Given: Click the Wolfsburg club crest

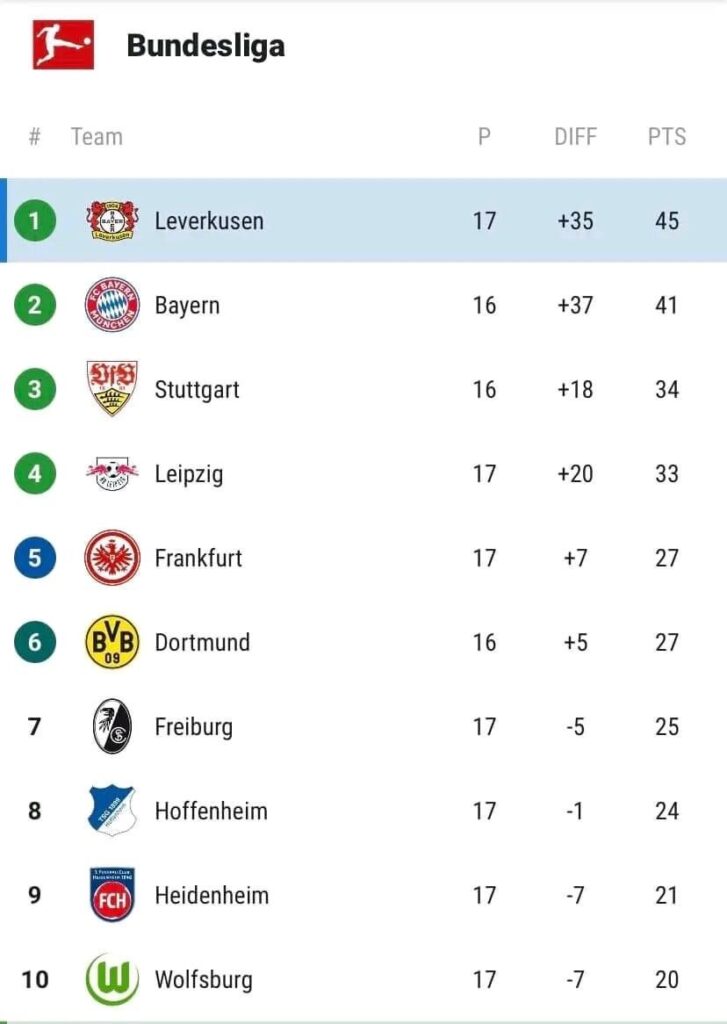Looking at the screenshot, I should click(x=112, y=979).
